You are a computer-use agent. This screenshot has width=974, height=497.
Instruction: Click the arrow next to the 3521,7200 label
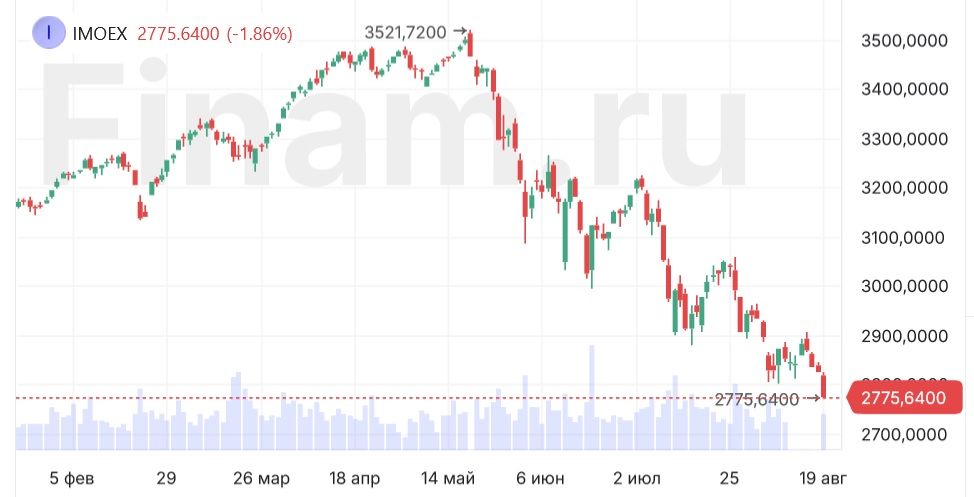[x=460, y=32]
